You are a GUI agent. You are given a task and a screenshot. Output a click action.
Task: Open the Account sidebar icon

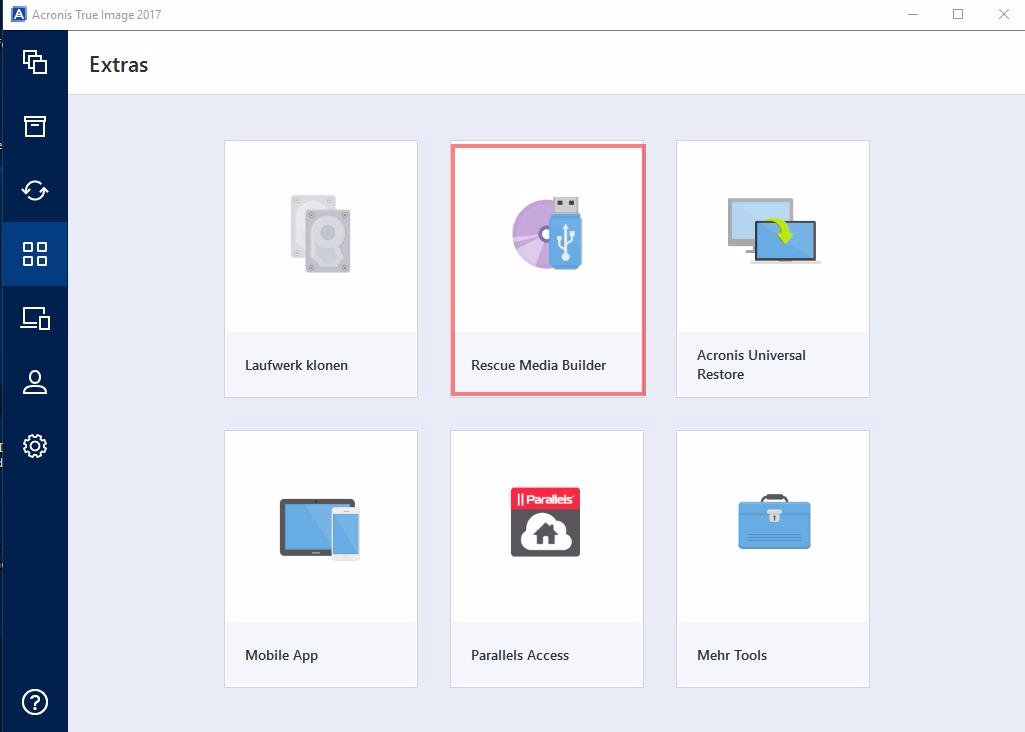click(35, 382)
